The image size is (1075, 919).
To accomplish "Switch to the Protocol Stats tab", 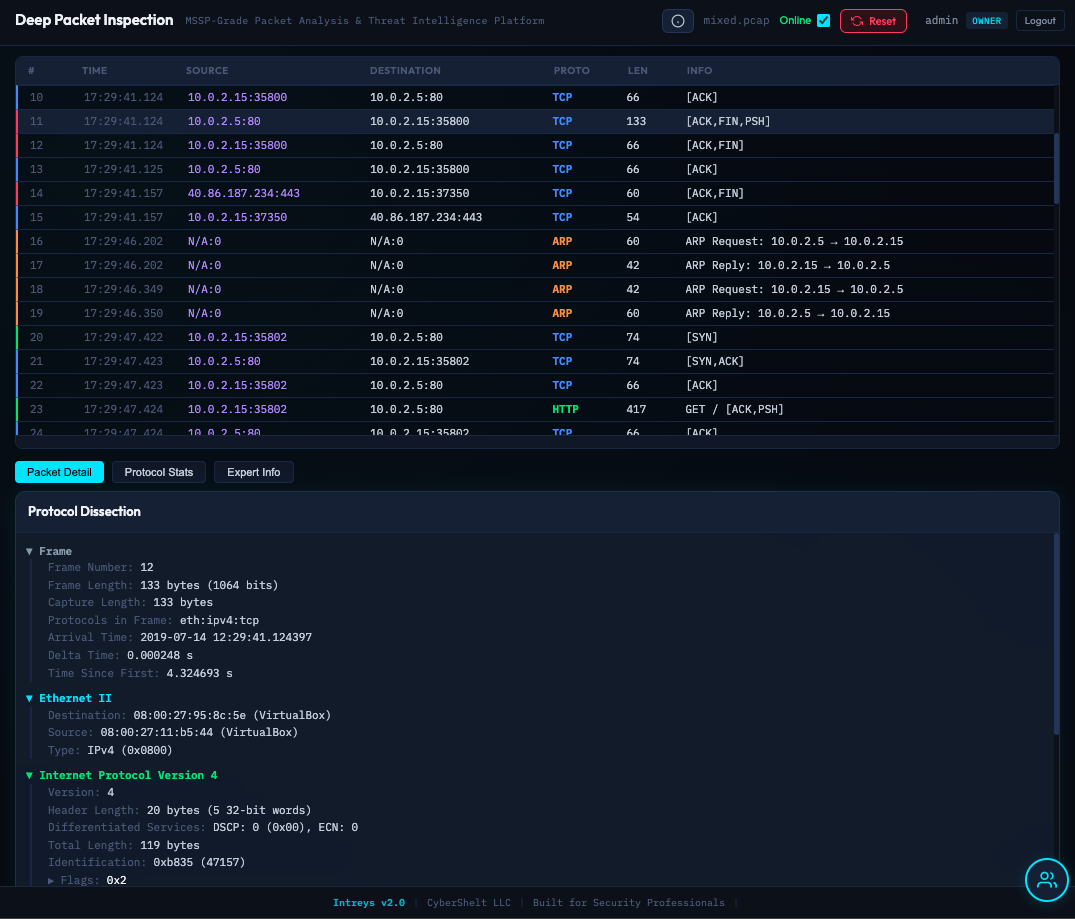I will coord(158,472).
